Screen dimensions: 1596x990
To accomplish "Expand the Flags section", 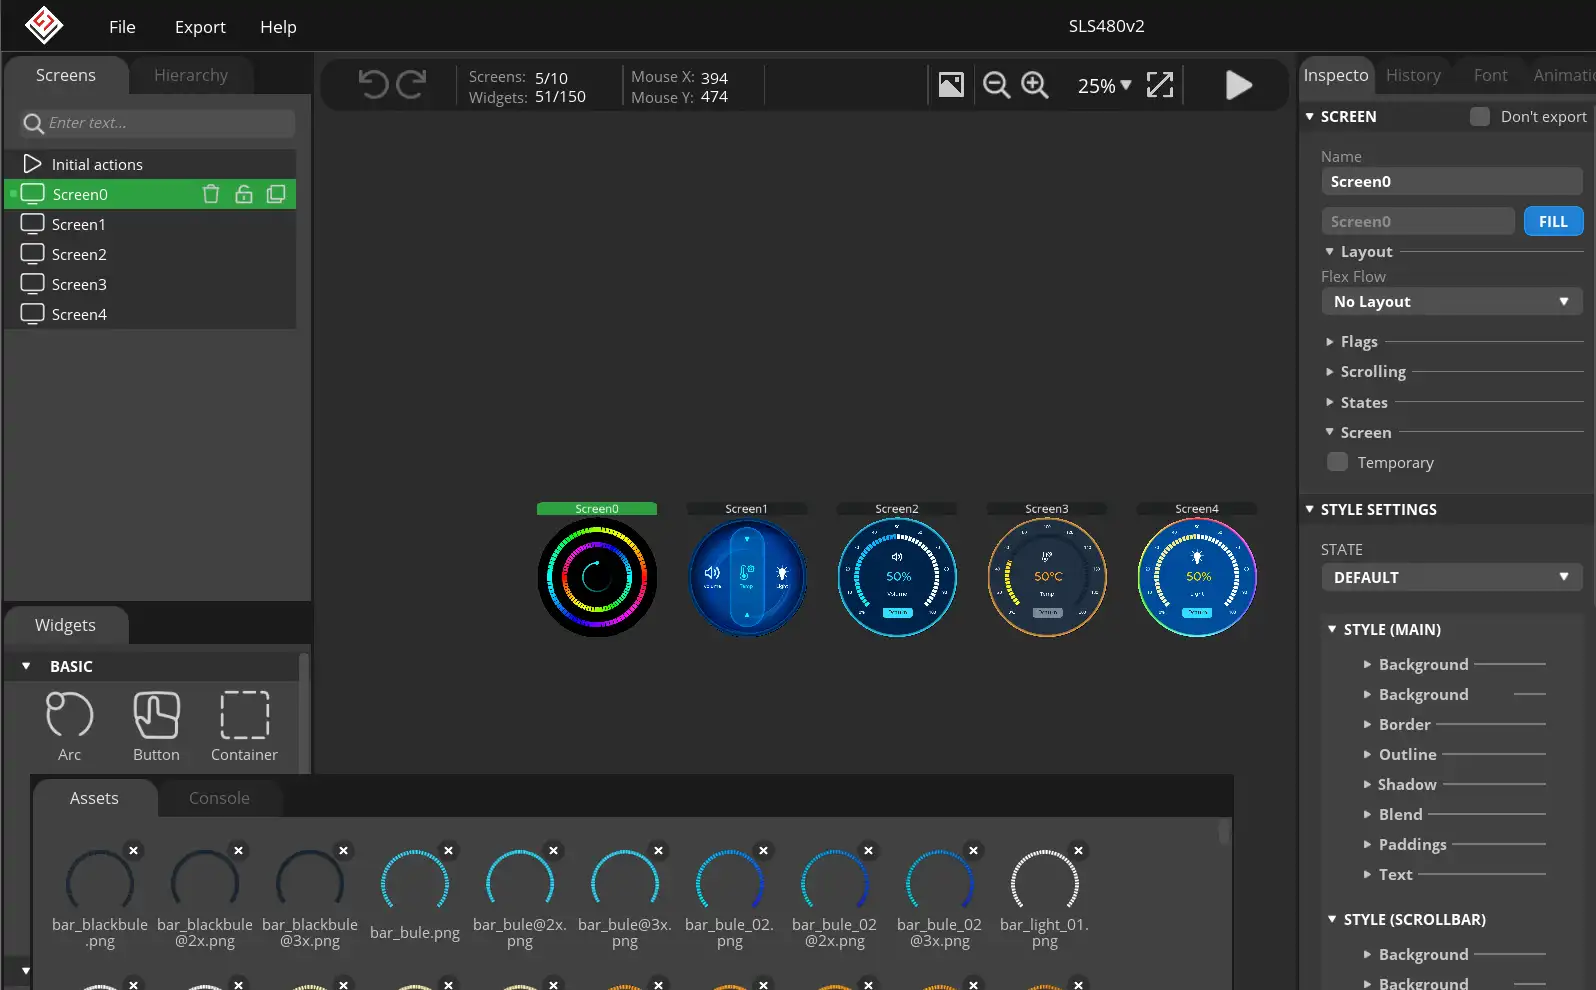I will tap(1358, 342).
